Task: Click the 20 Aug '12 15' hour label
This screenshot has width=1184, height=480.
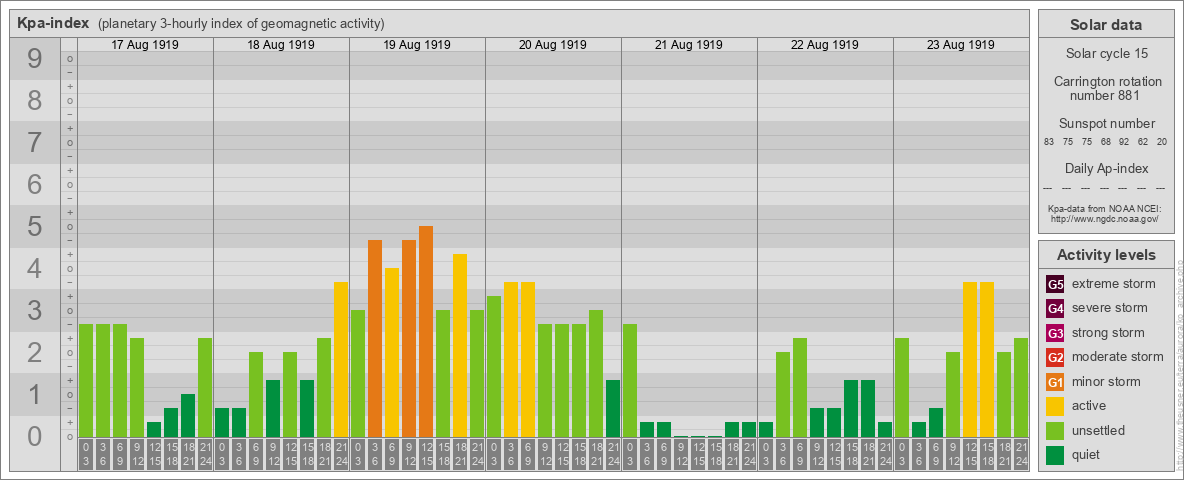Action: pos(561,455)
